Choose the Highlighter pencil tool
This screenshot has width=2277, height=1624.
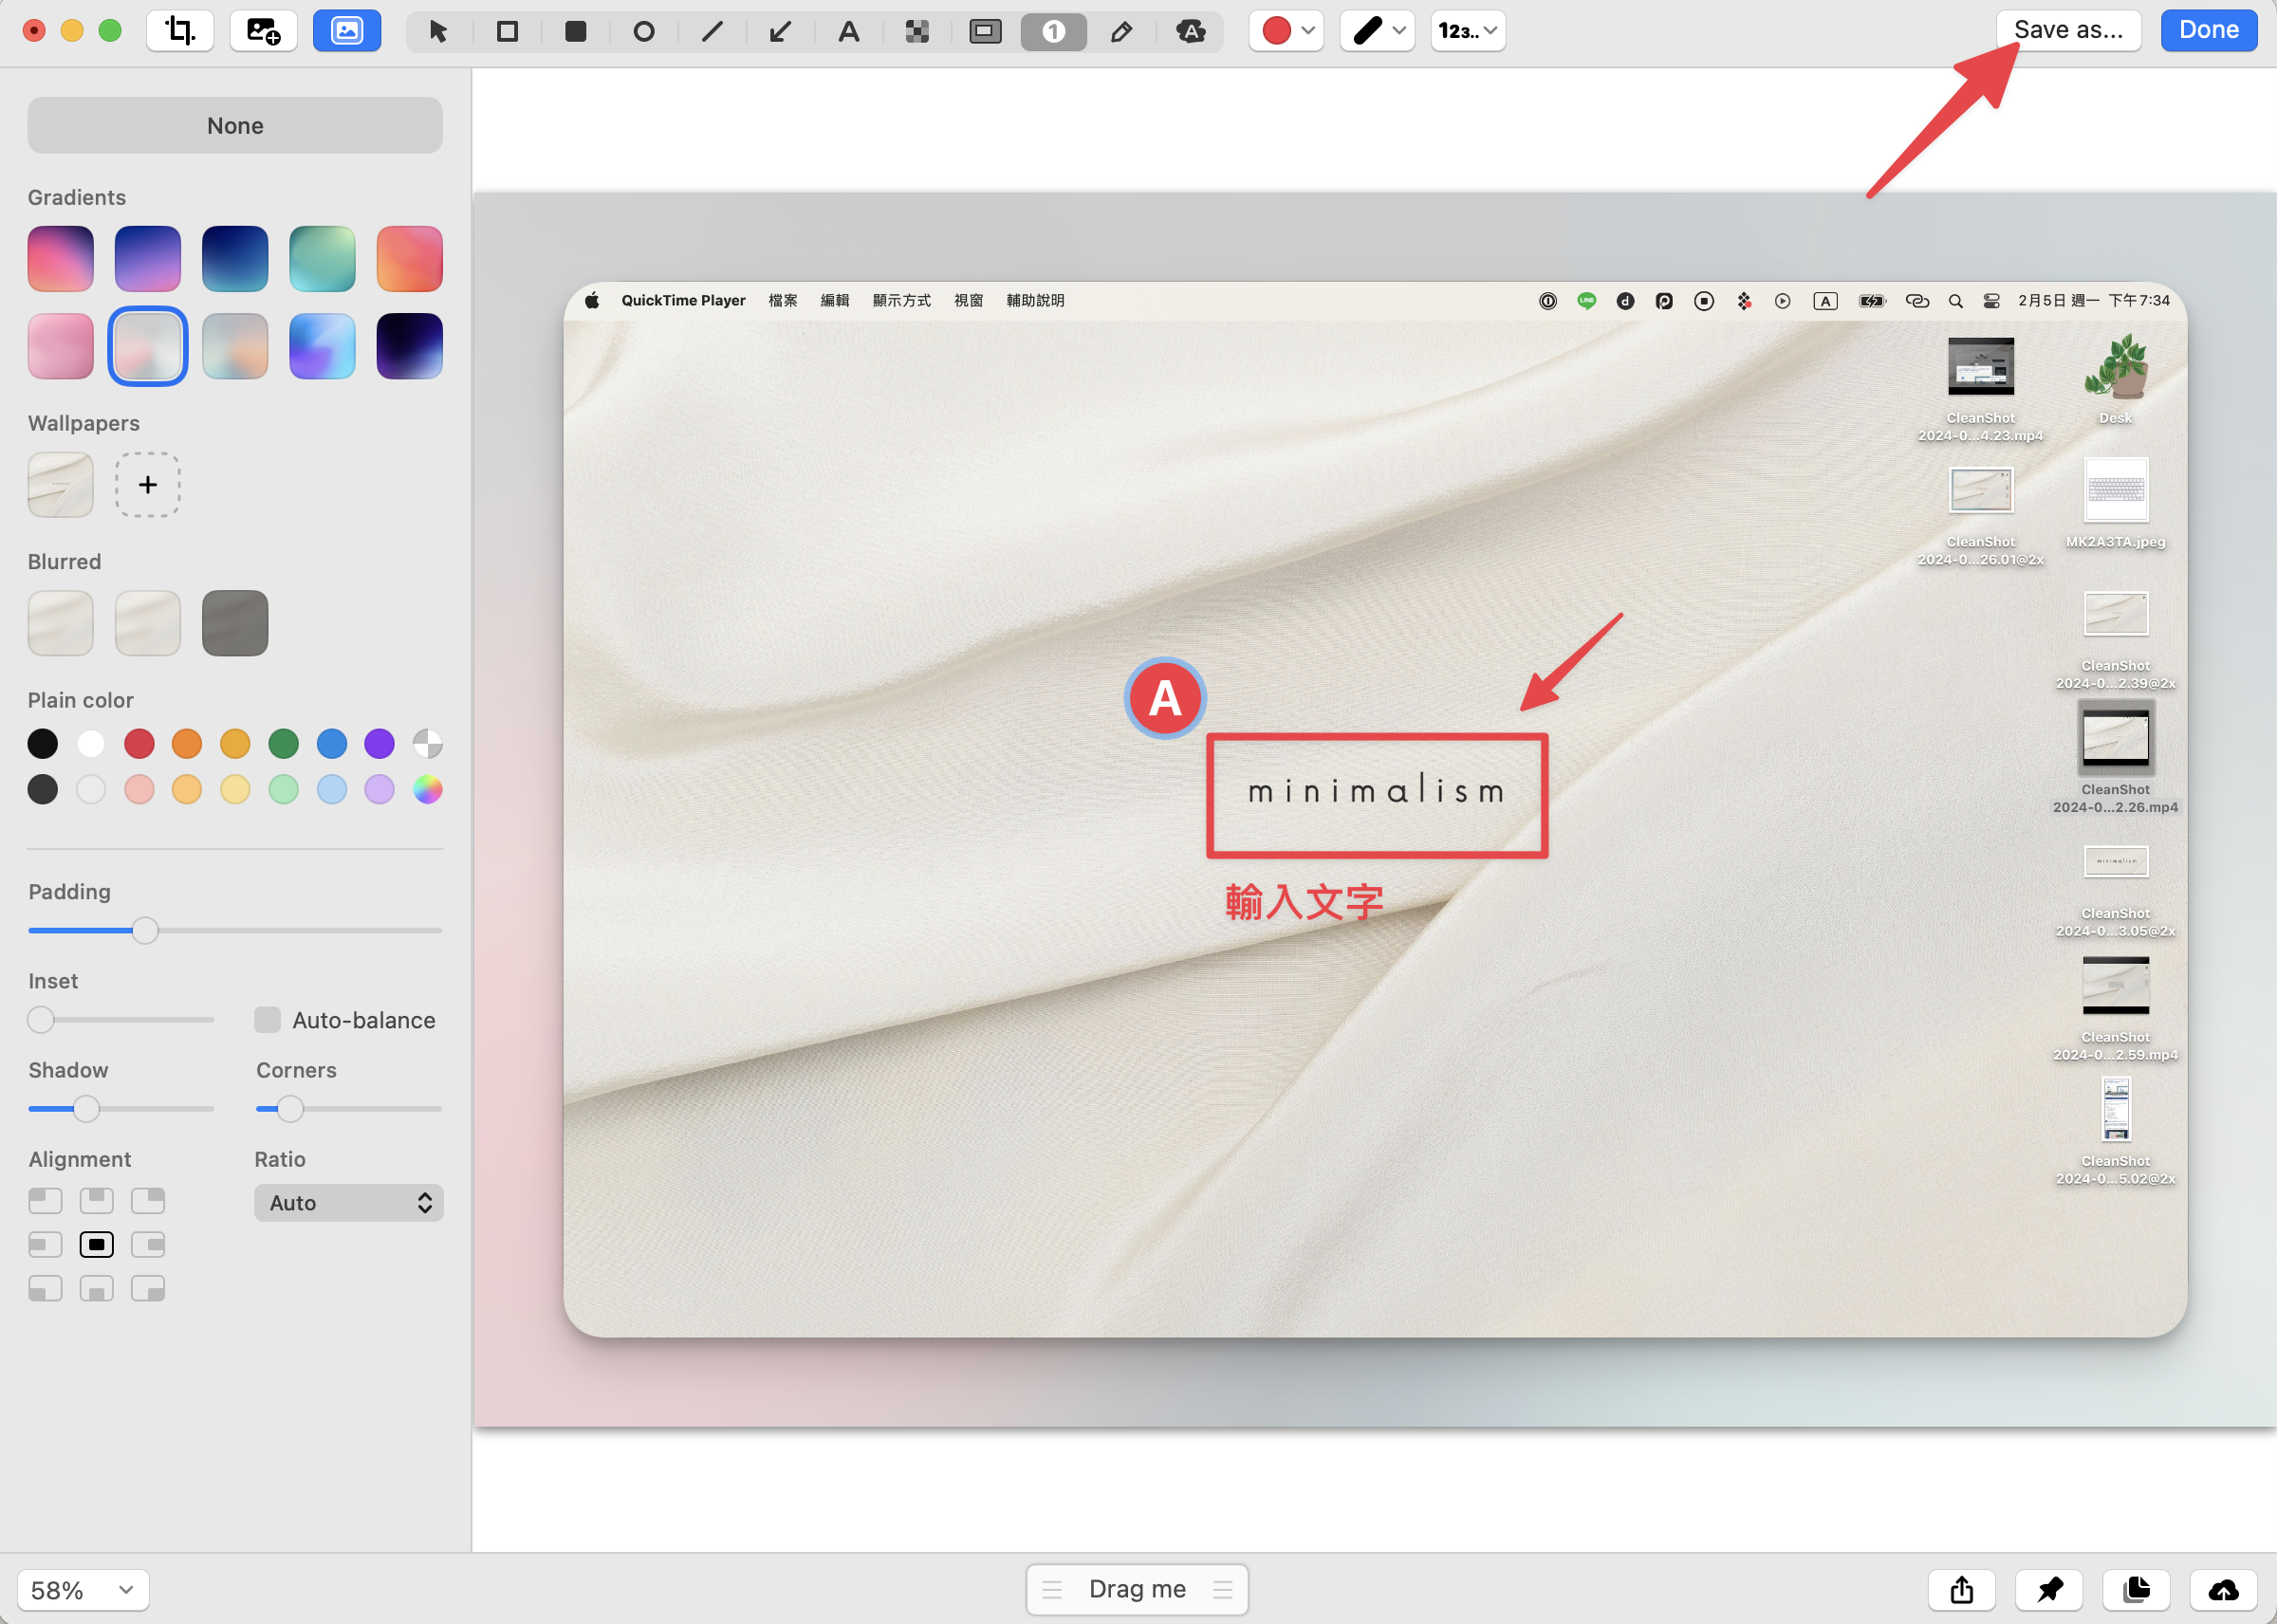(1121, 32)
